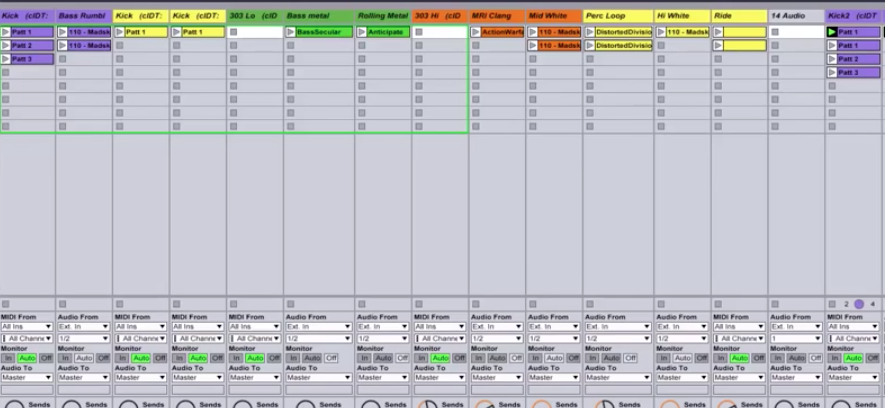Click the clip stop button on Mid White track
This screenshot has height=408, width=885.
[x=532, y=304]
